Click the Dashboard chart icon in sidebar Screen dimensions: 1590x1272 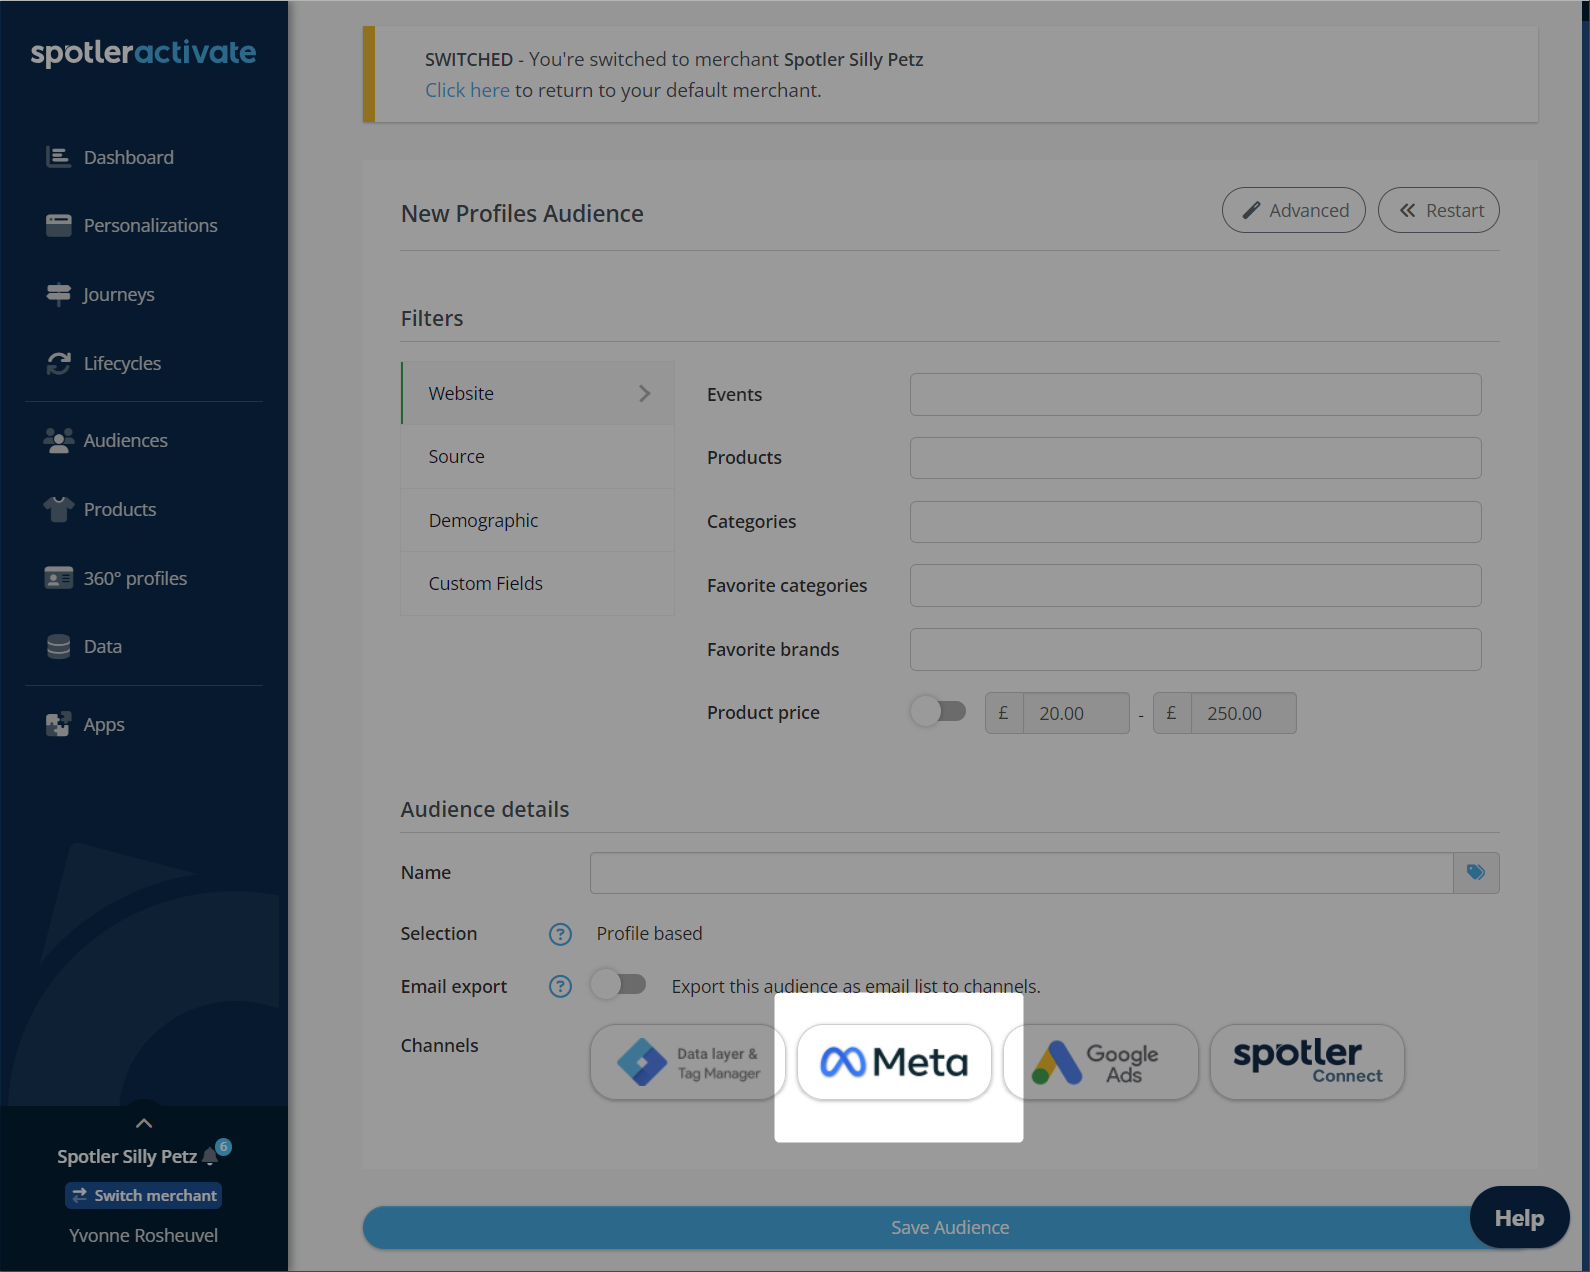pos(59,157)
